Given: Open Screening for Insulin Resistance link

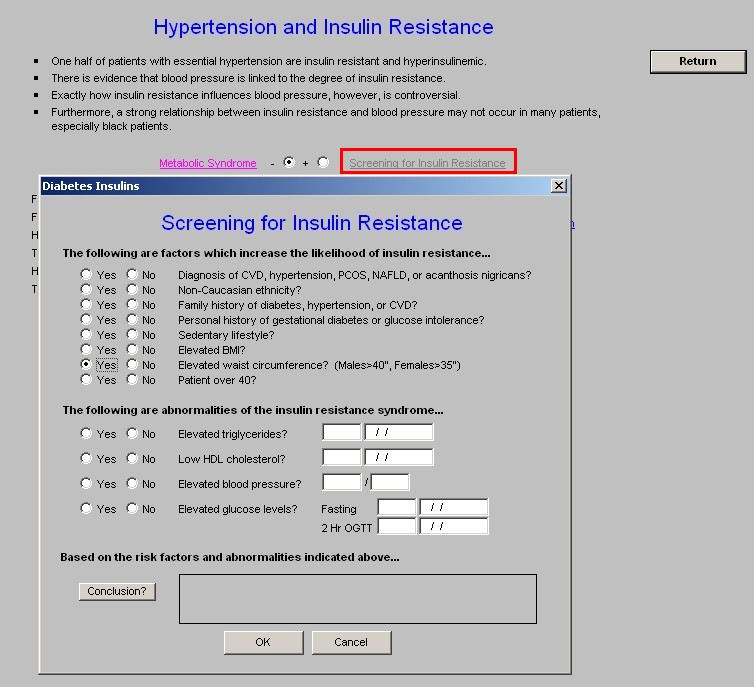Looking at the screenshot, I should pos(427,163).
